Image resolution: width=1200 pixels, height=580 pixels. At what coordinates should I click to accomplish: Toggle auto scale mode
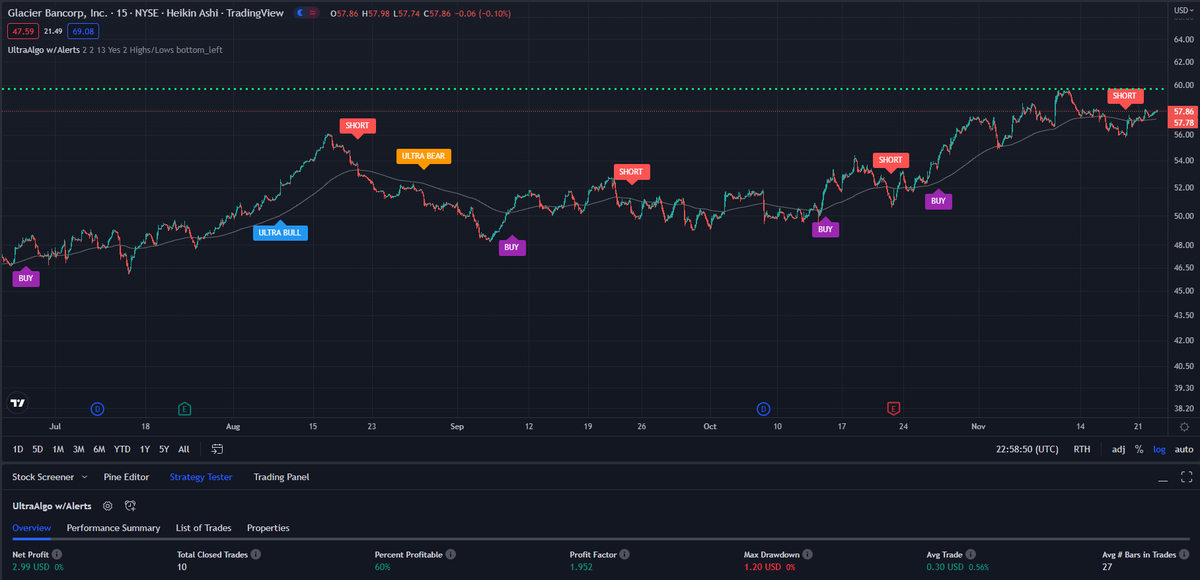pyautogui.click(x=1184, y=450)
